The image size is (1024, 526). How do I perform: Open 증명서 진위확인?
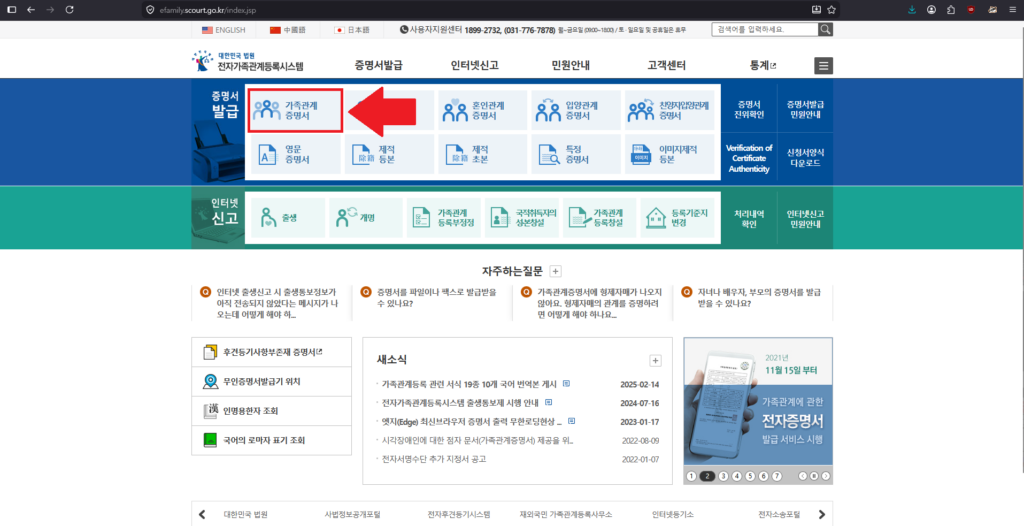coord(748,110)
